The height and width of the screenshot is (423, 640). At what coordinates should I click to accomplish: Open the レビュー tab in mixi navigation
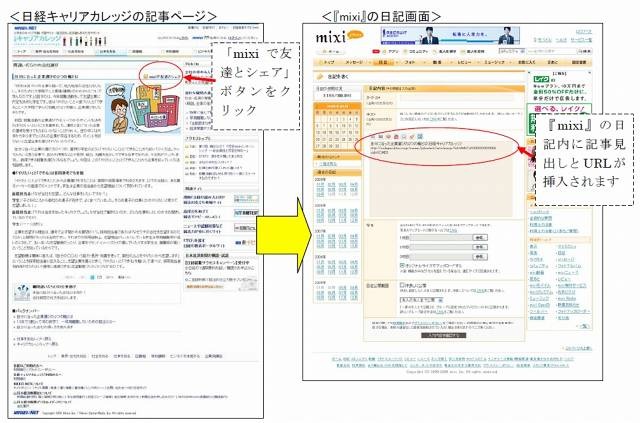coord(464,62)
